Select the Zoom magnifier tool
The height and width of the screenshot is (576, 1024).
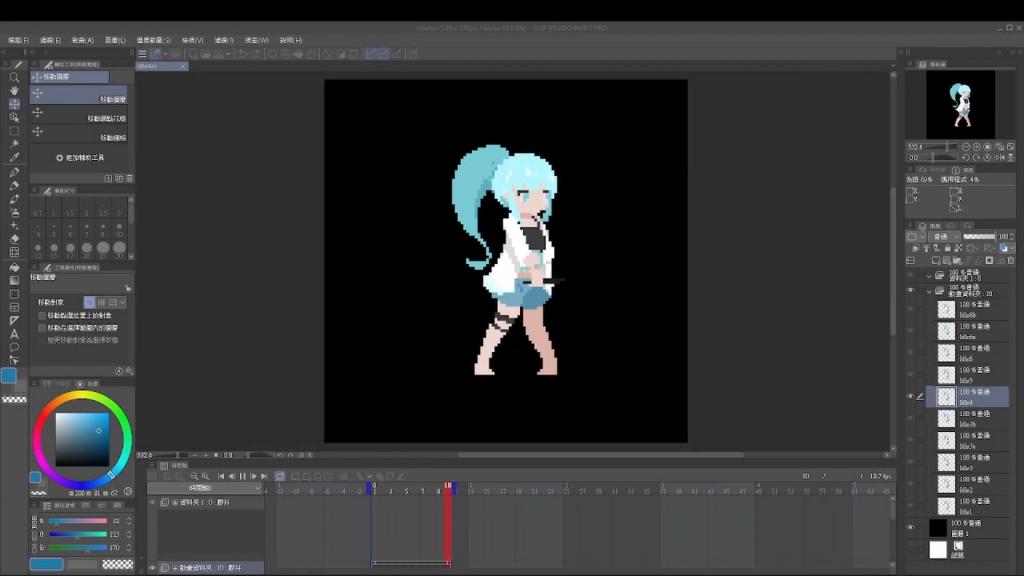tap(14, 78)
